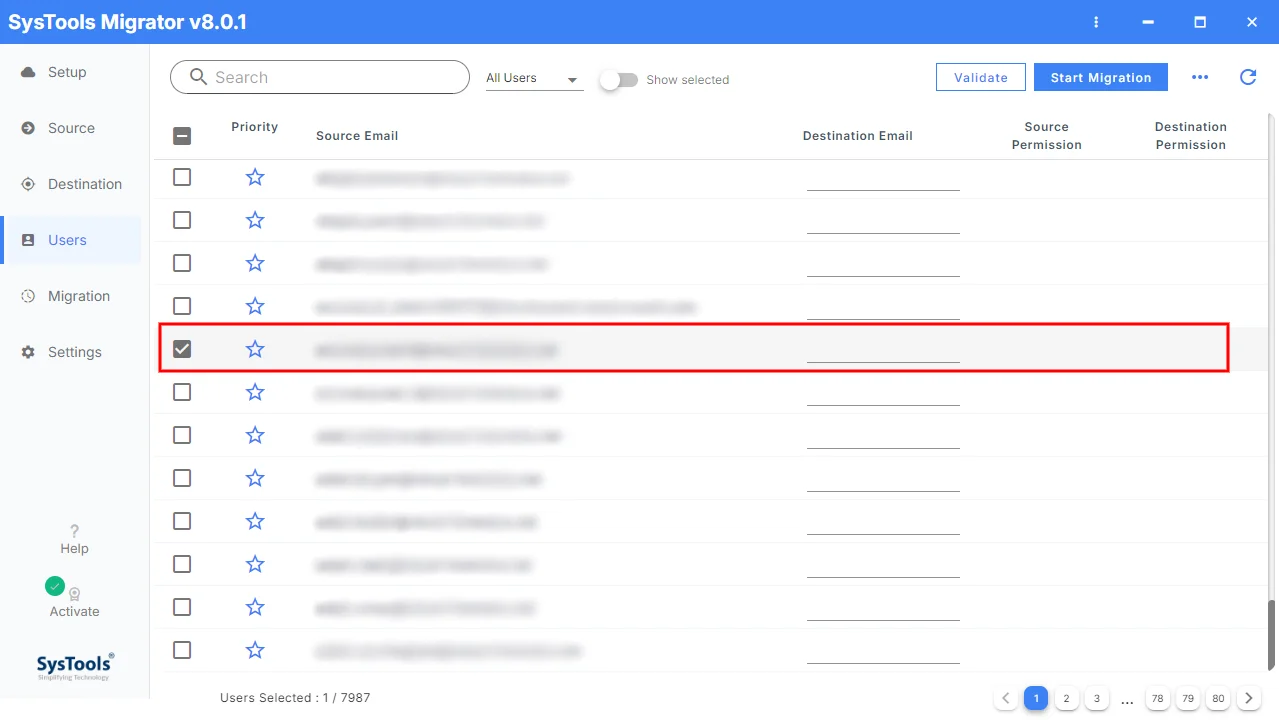Go to the next page arrow

(x=1248, y=698)
